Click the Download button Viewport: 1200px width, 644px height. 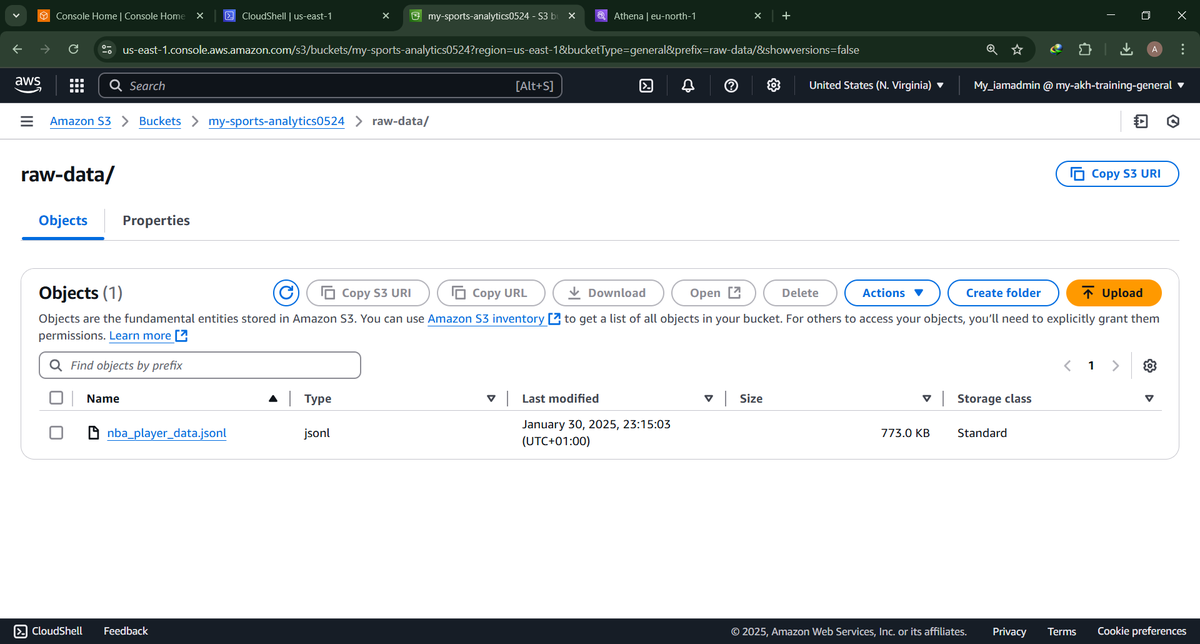608,293
